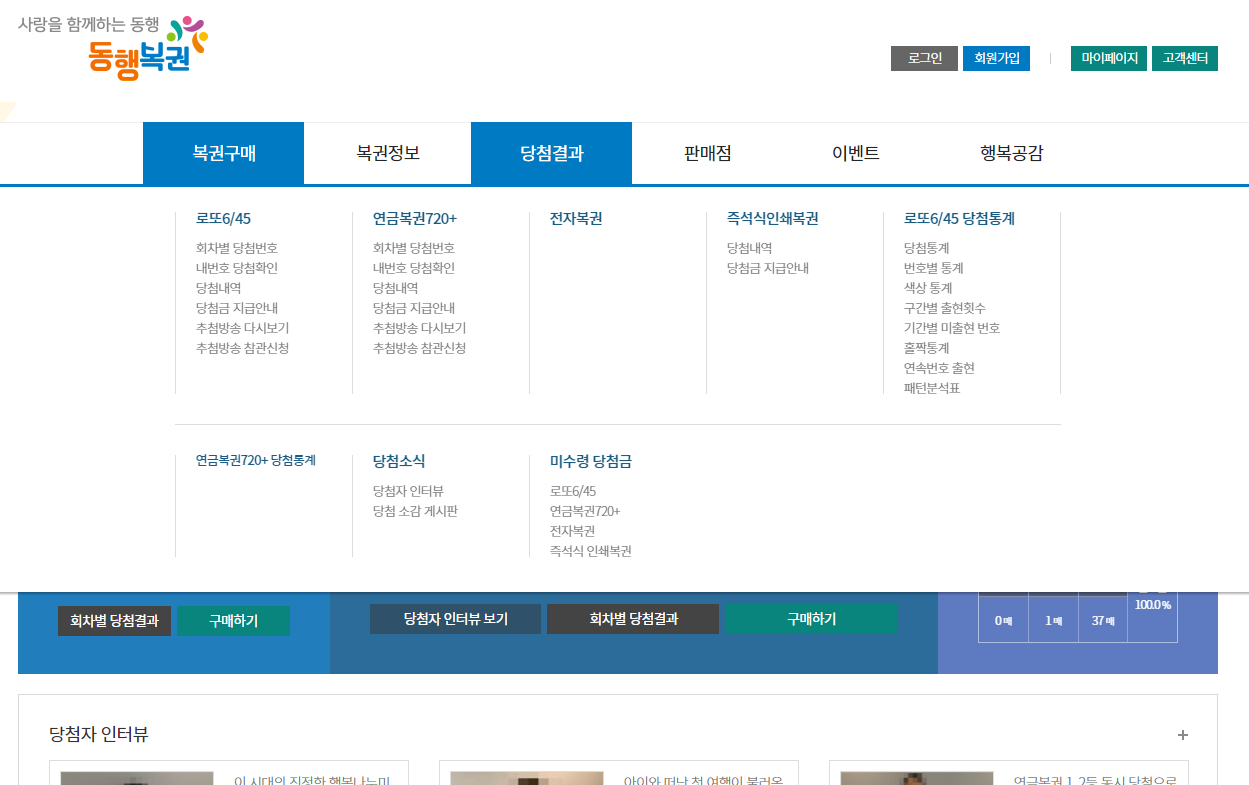
Task: Open 전자복권 under 미수령 당첨금
Action: click(573, 531)
